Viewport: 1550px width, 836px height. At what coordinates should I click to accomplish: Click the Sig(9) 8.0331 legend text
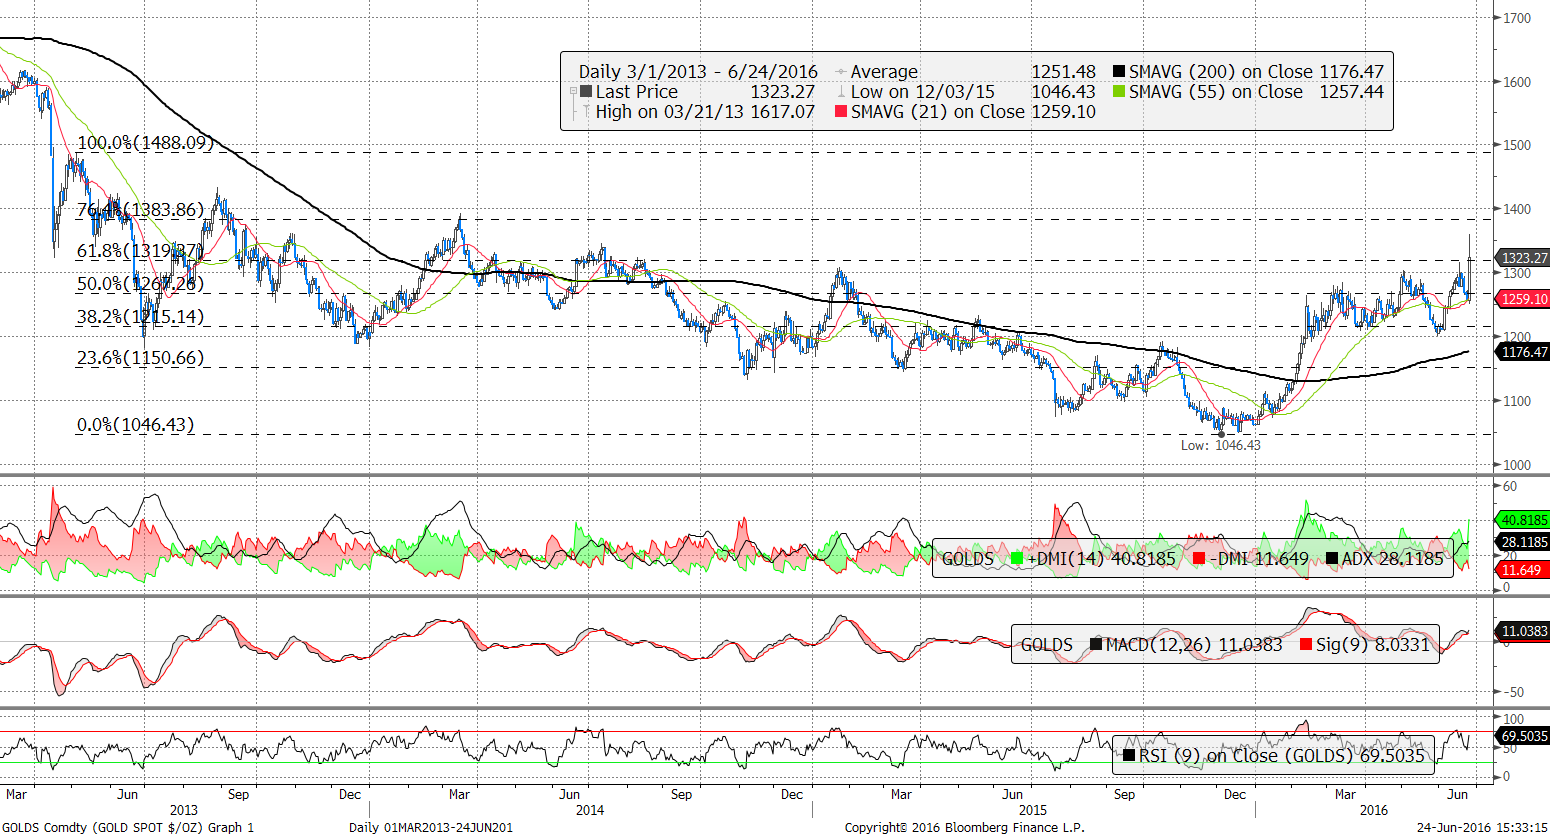point(1373,645)
